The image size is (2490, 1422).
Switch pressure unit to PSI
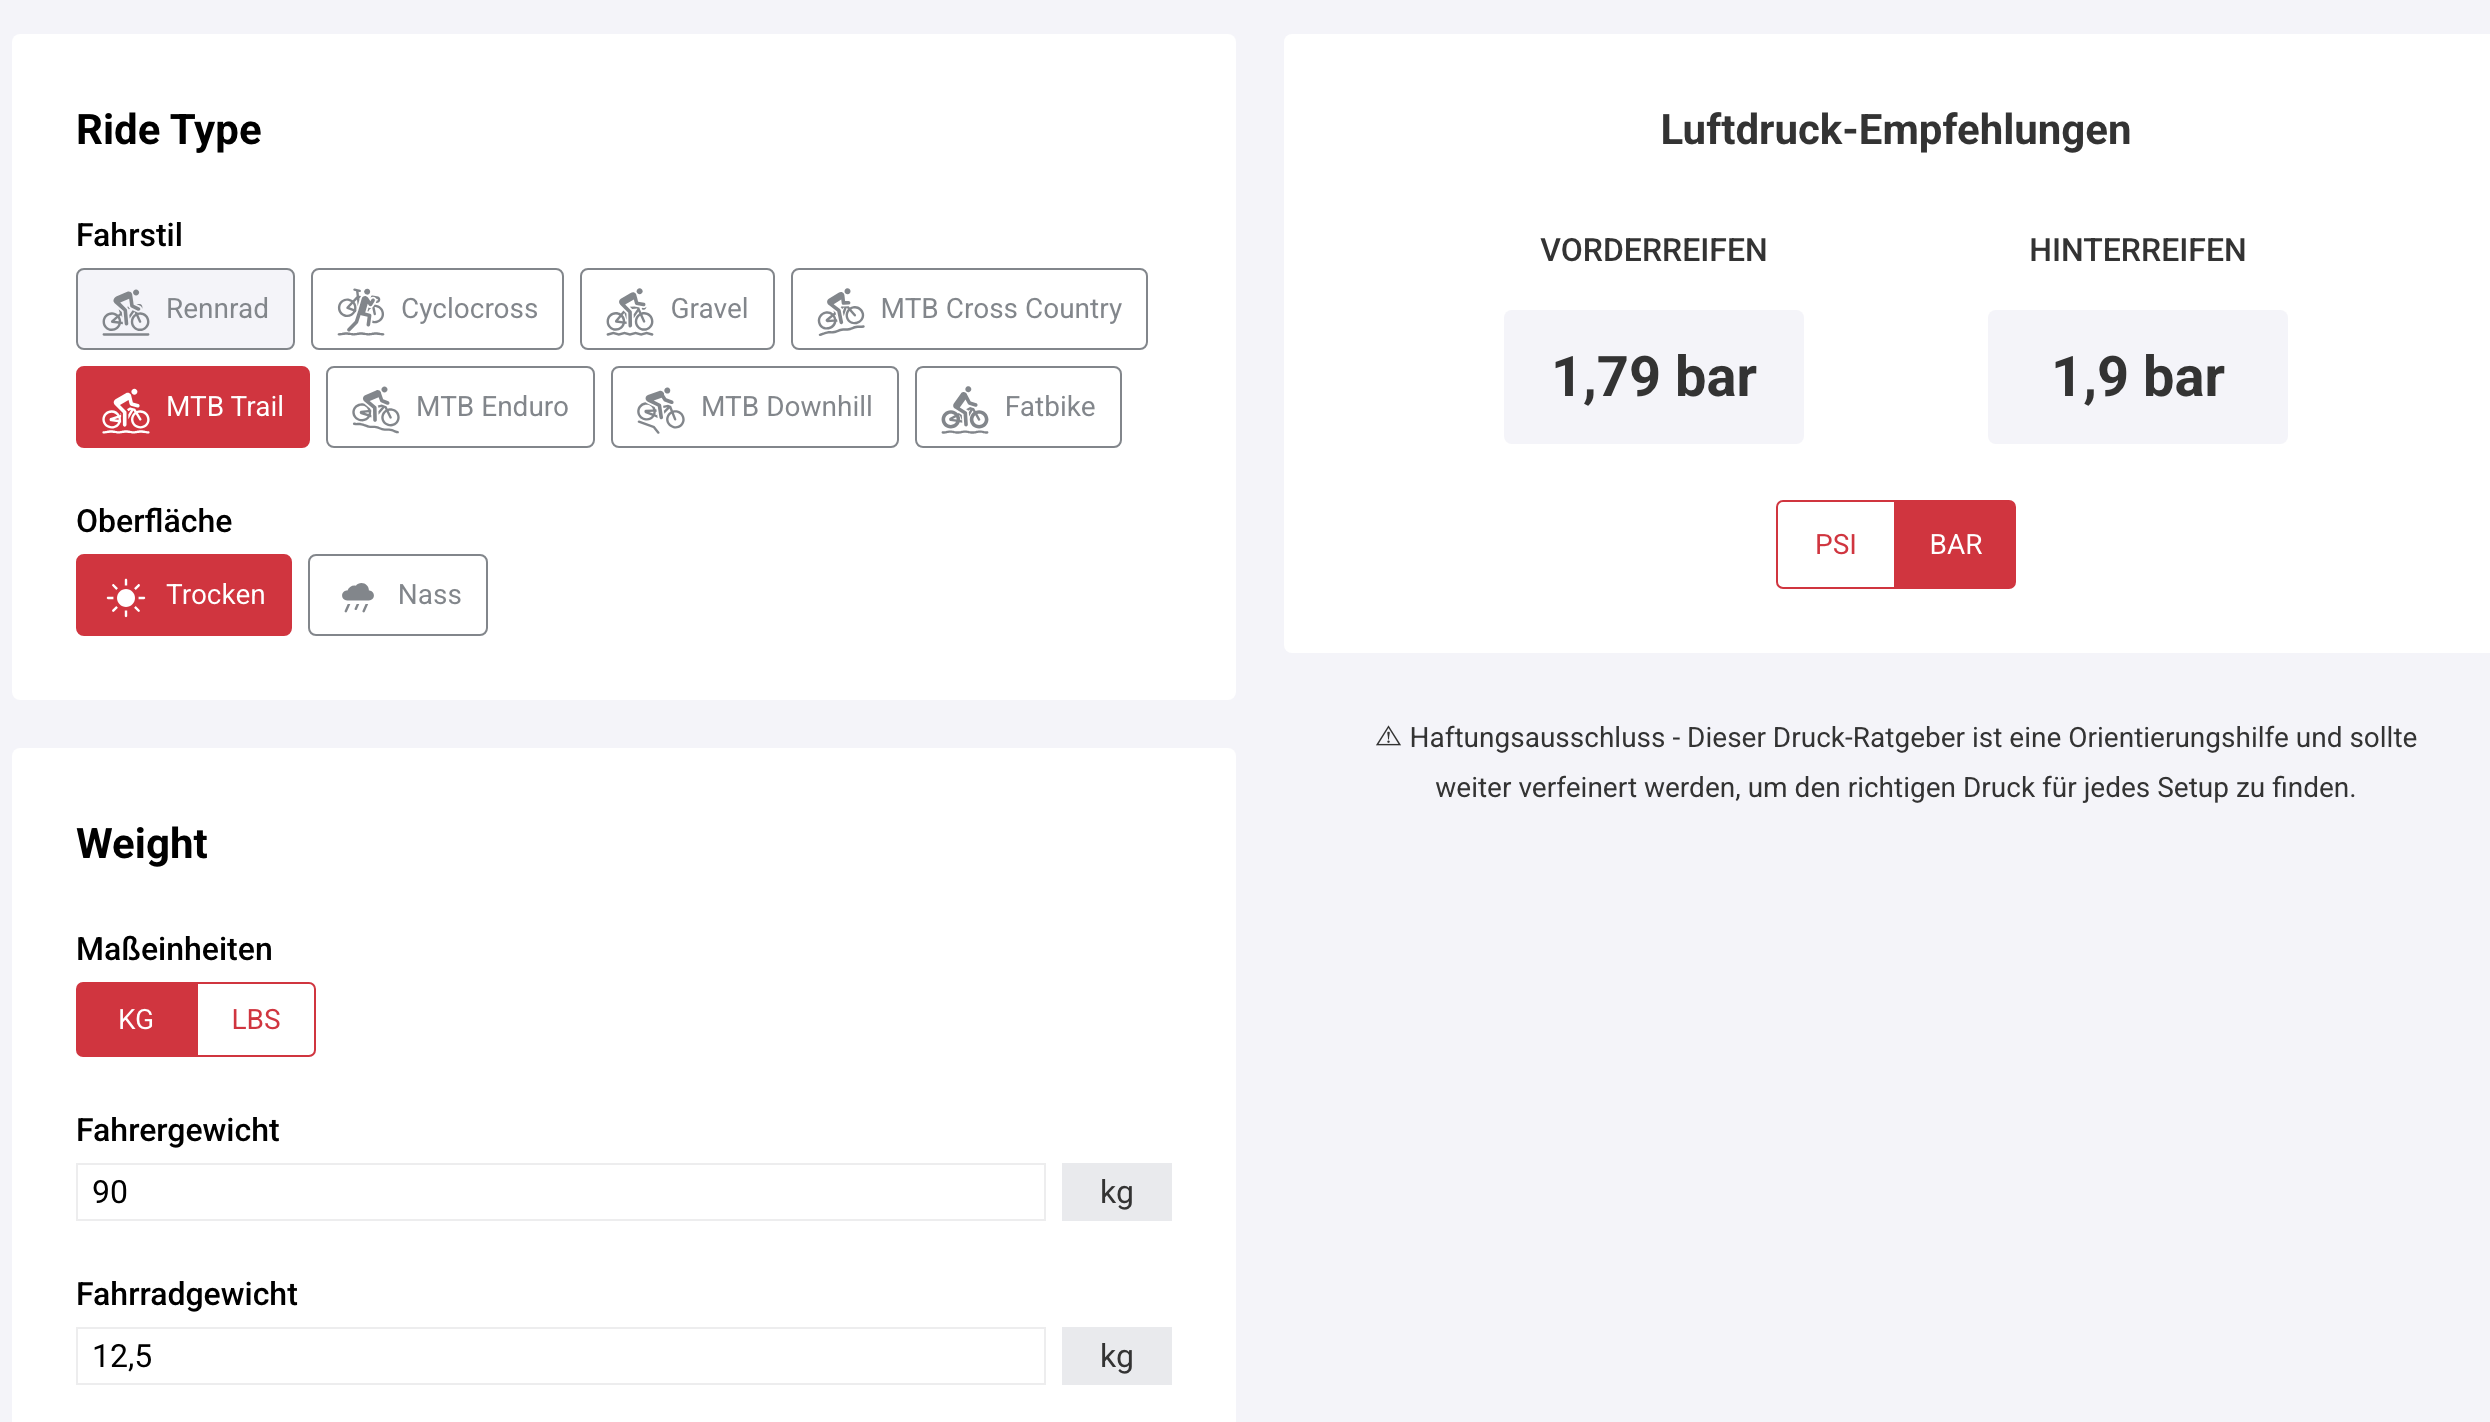pyautogui.click(x=1835, y=545)
